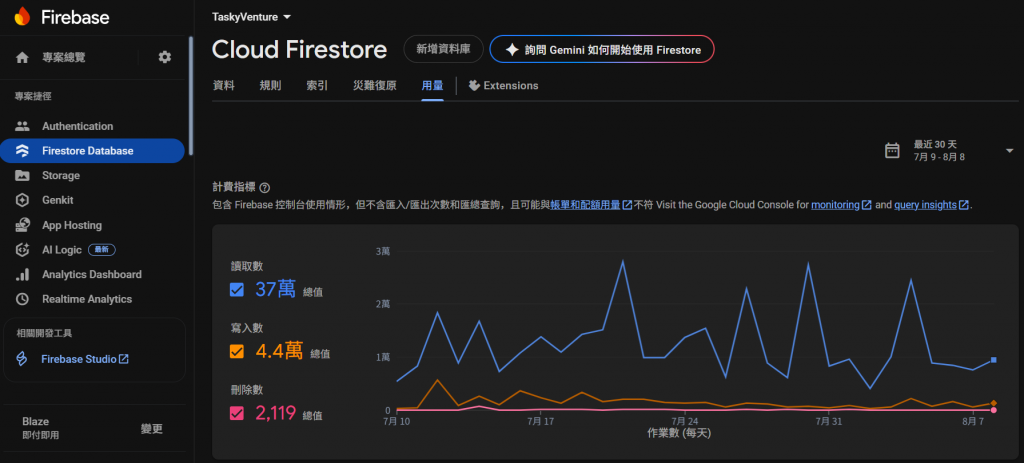This screenshot has height=463, width=1024.
Task: Click the 新 badge beside AI Logic
Action: (x=102, y=249)
